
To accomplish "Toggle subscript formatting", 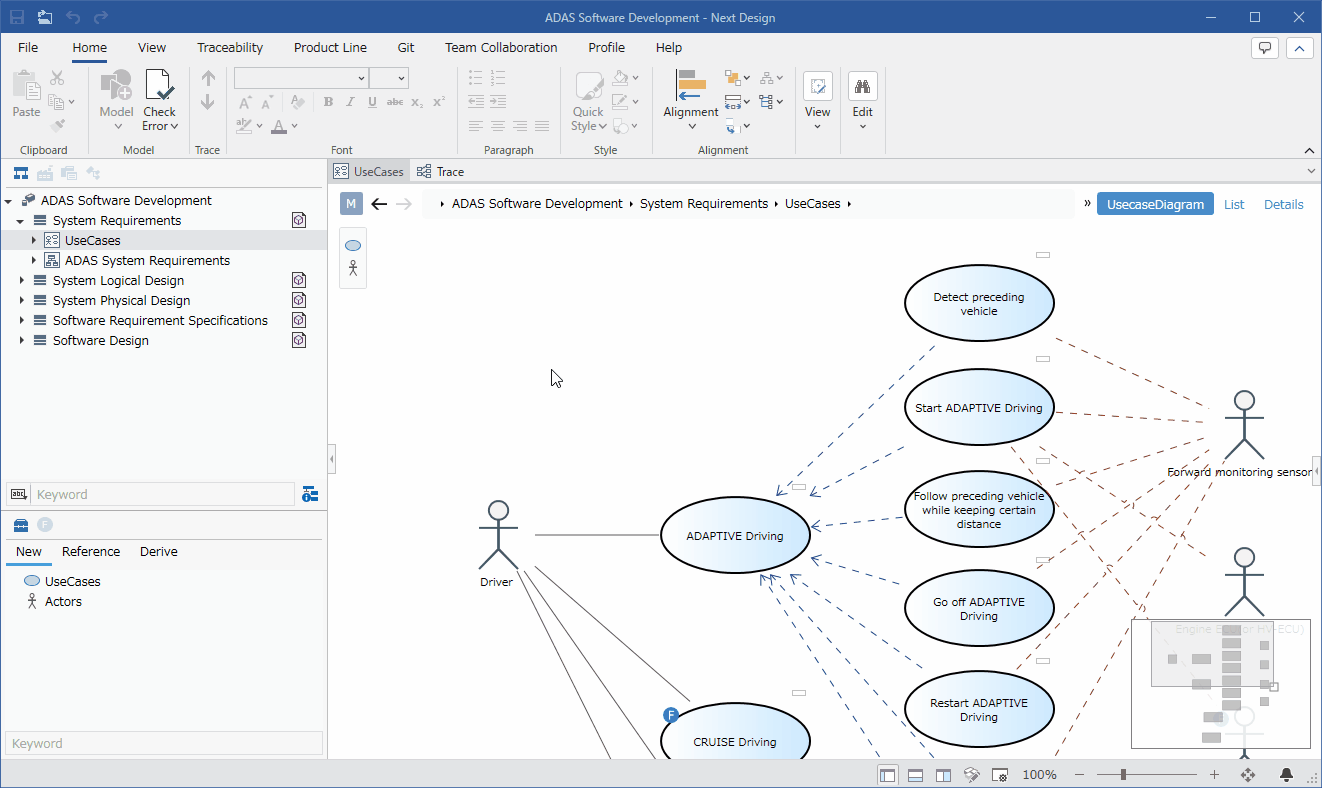I will coord(417,102).
